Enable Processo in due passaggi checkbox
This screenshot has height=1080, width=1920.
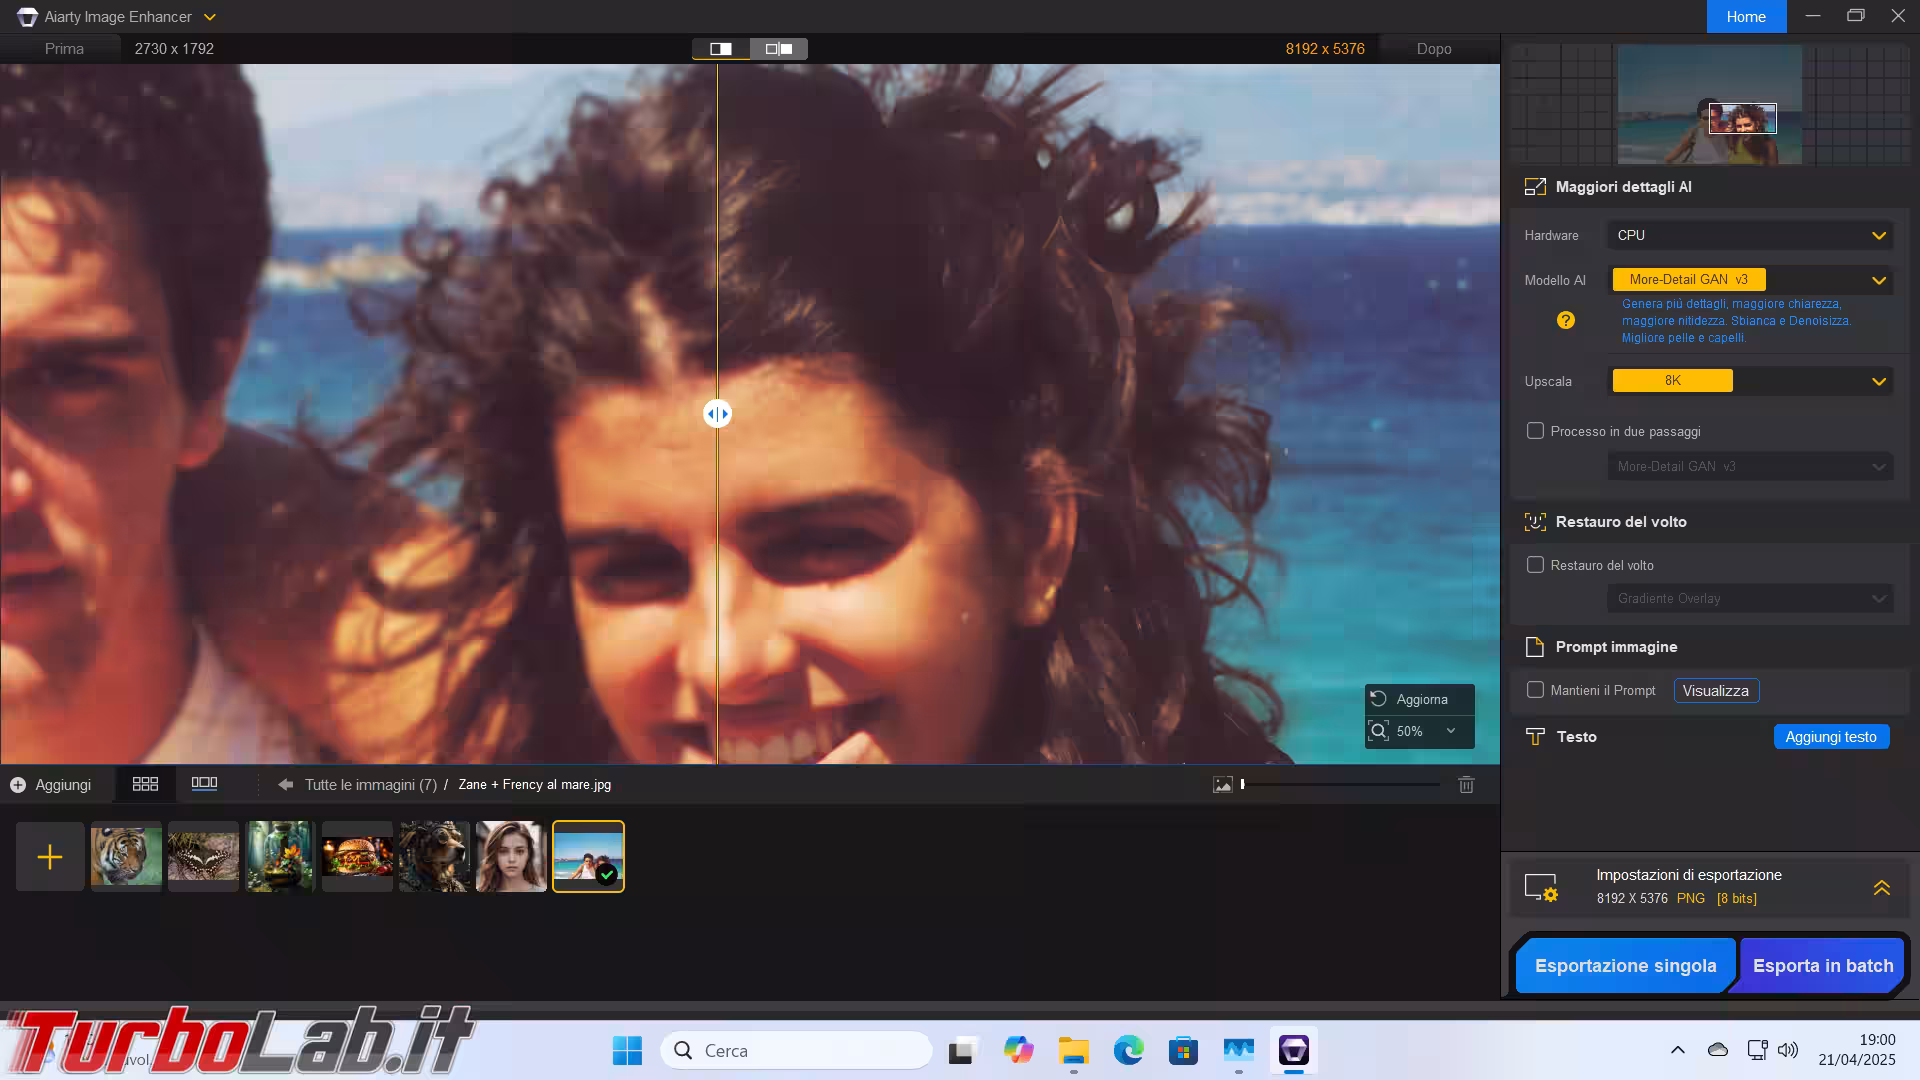coord(1535,431)
